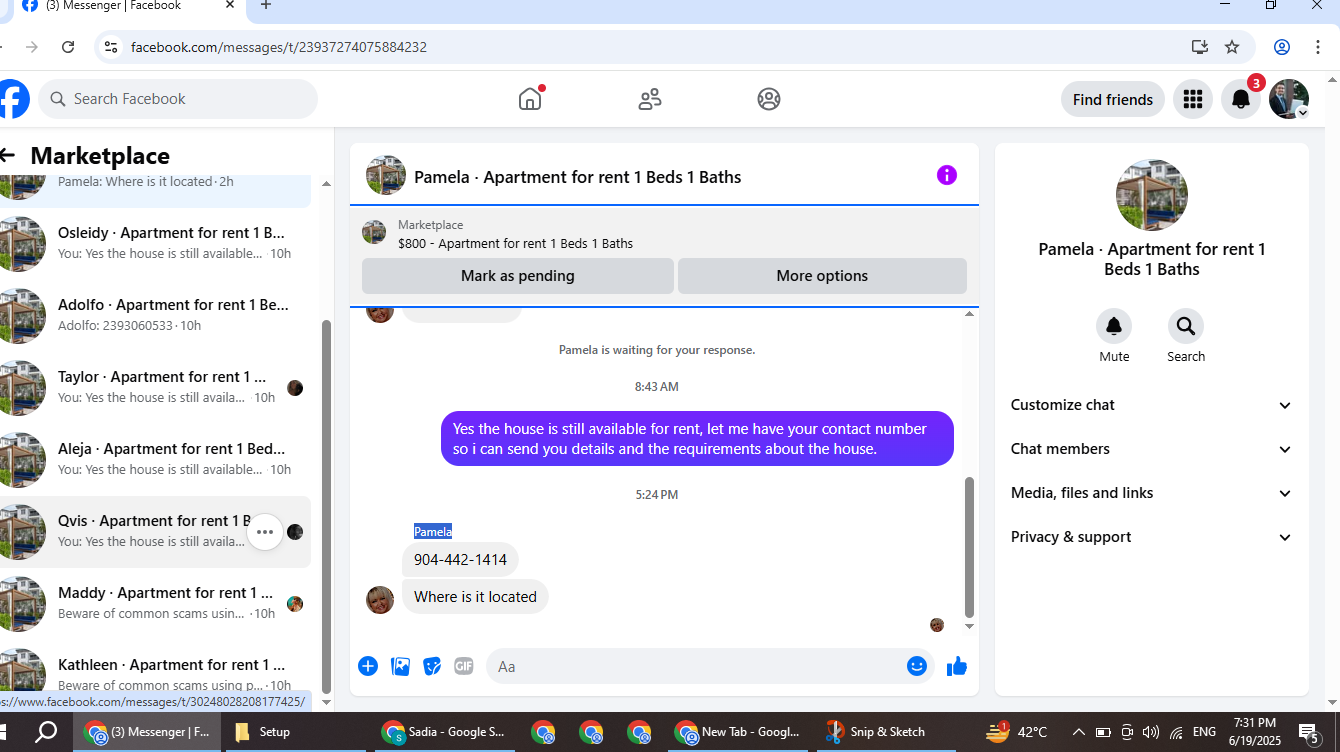
Task: Open the Chrome profile icon
Action: 1282,47
